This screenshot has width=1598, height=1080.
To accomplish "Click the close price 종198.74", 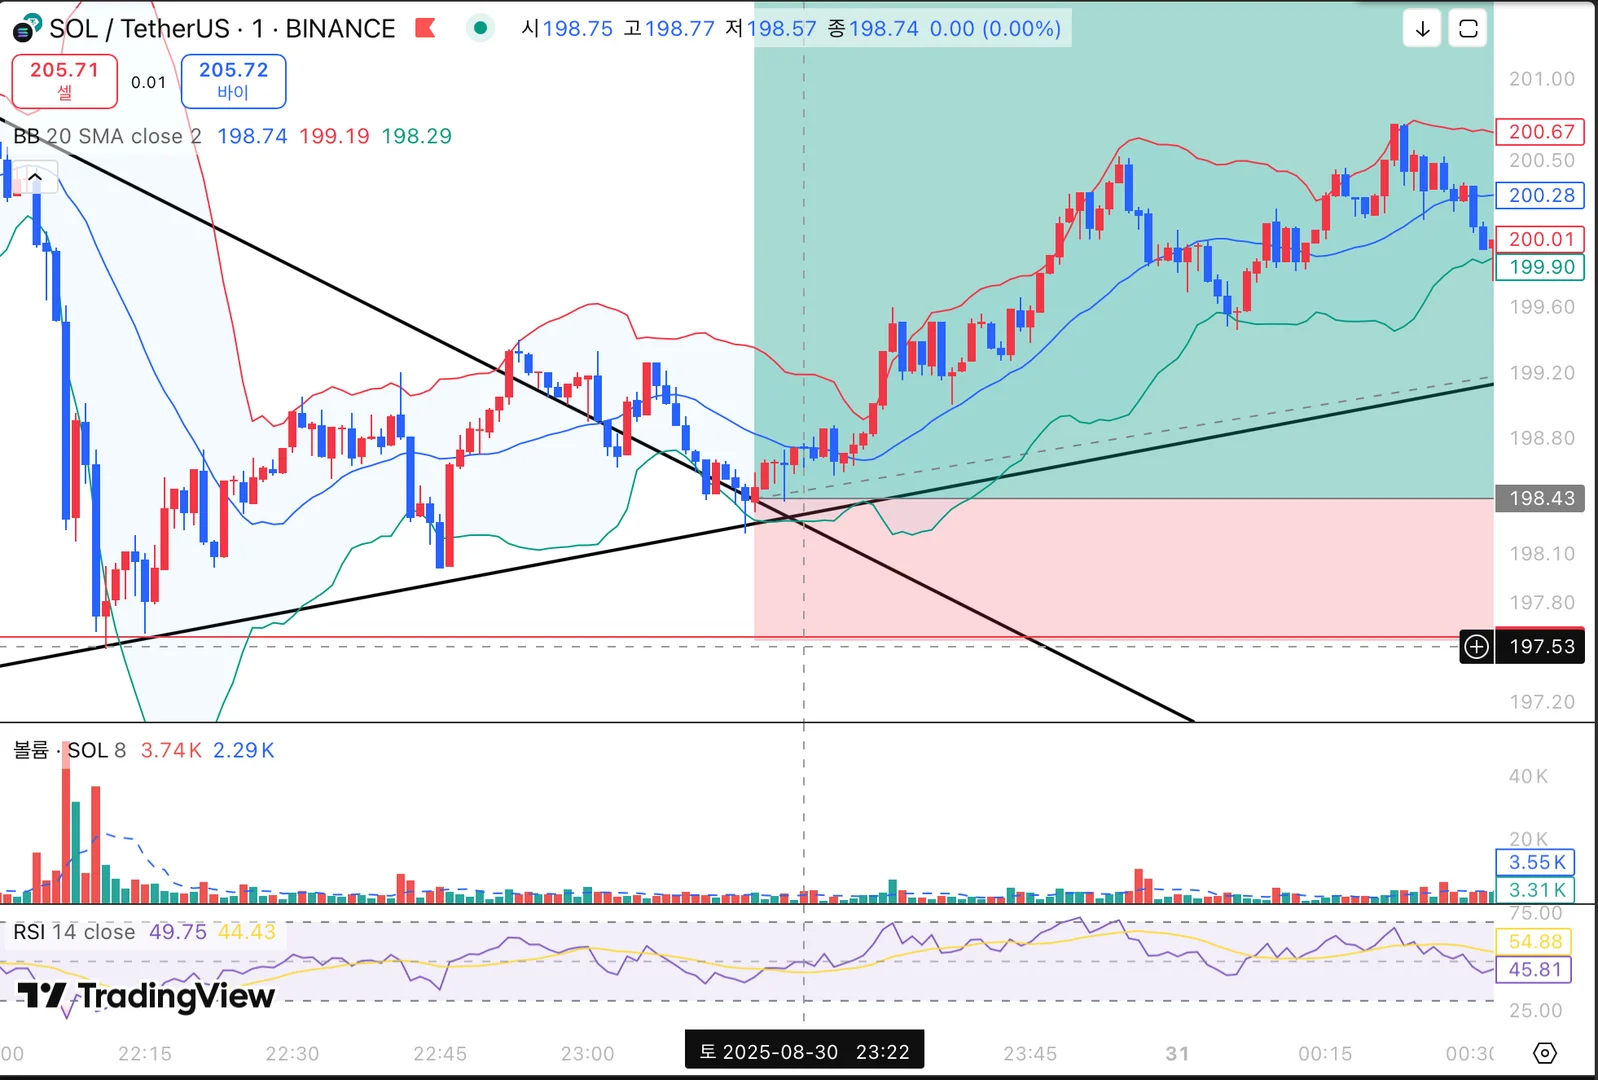I will (873, 29).
